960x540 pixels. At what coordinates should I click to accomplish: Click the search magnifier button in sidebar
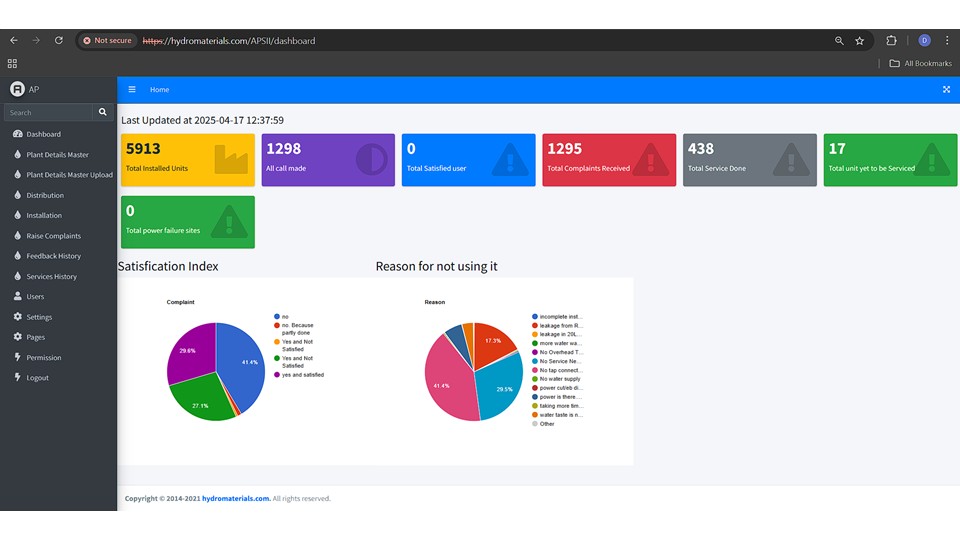click(x=103, y=113)
